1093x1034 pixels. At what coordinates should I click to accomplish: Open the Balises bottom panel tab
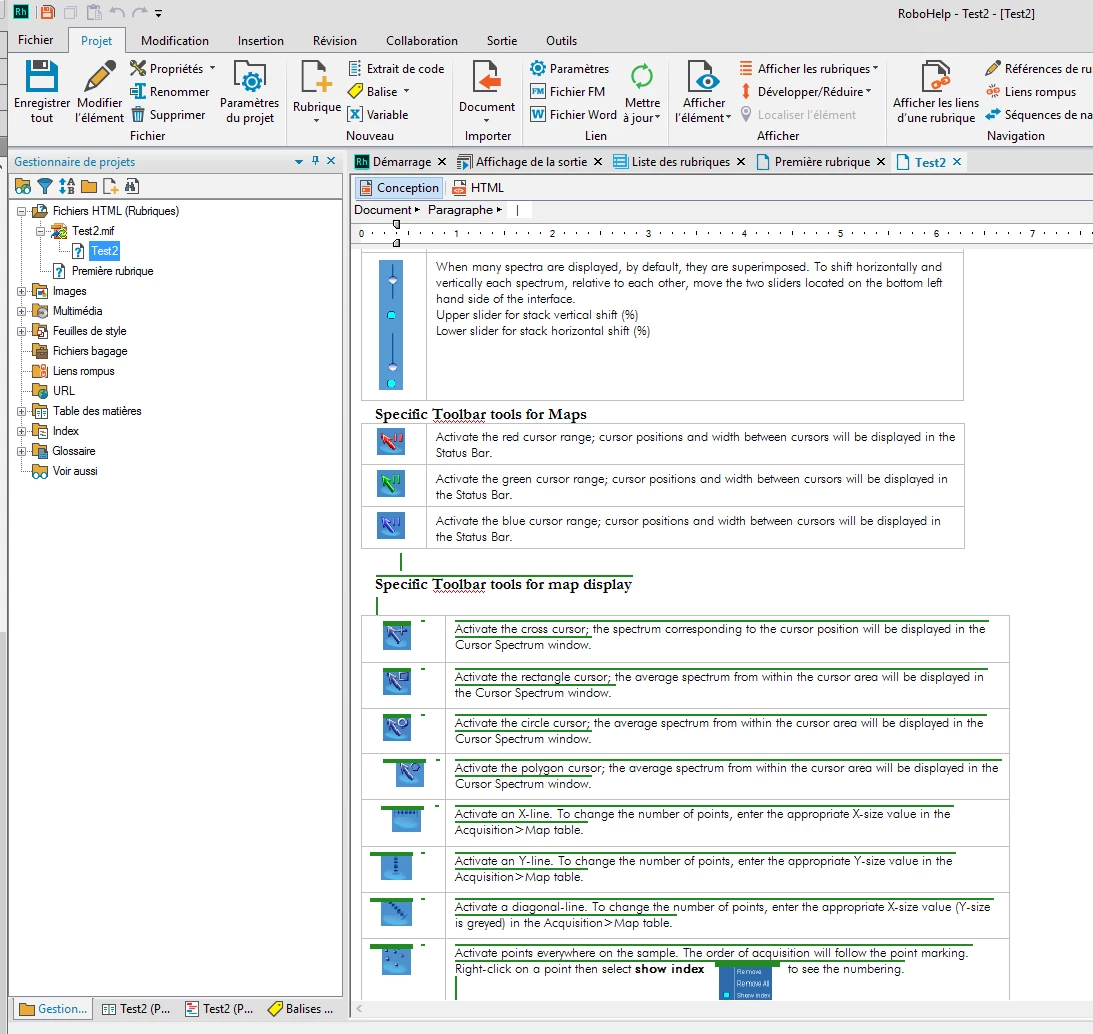point(301,1009)
